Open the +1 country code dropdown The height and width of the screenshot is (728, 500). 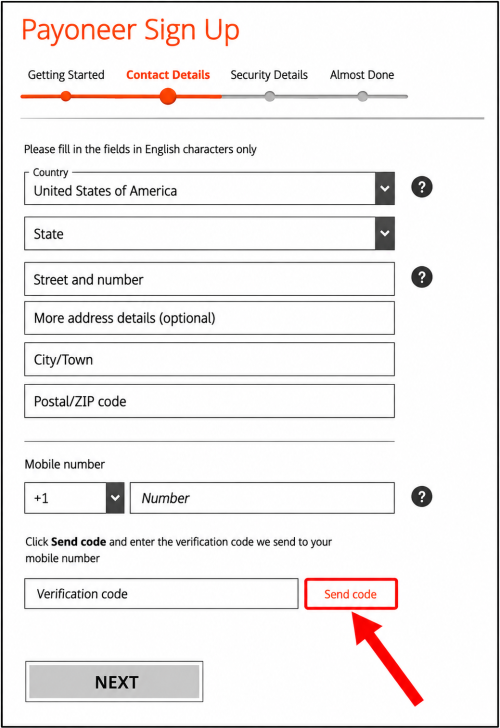point(74,498)
